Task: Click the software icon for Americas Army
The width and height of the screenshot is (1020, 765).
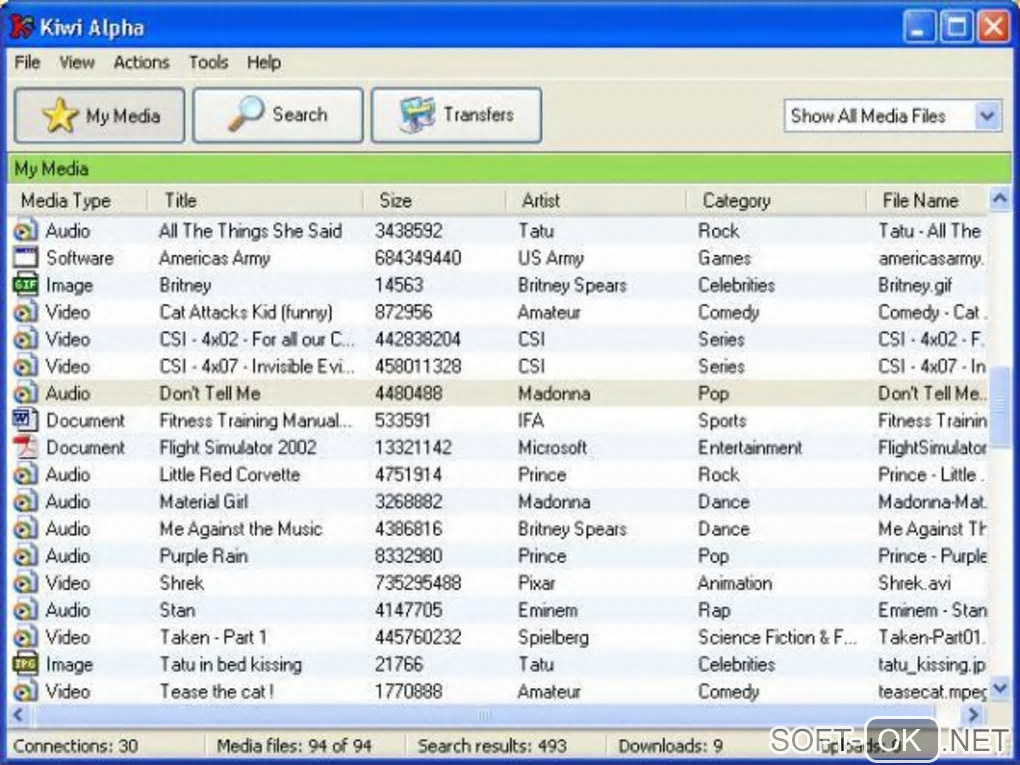Action: pos(25,258)
